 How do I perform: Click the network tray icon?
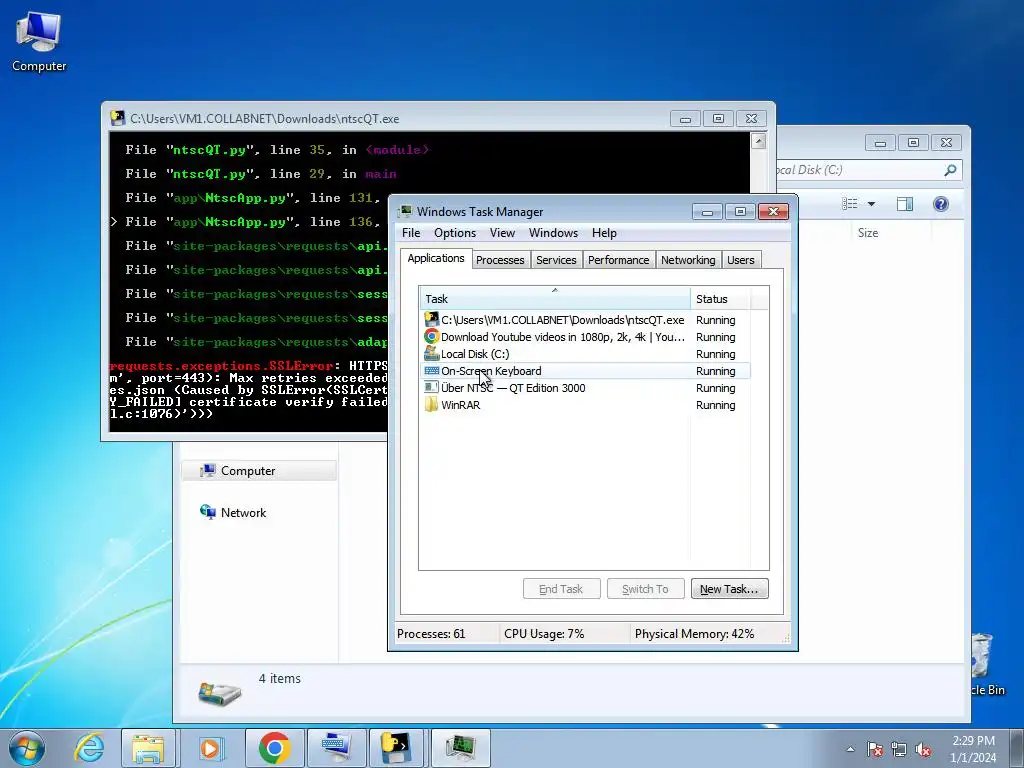tap(899, 749)
